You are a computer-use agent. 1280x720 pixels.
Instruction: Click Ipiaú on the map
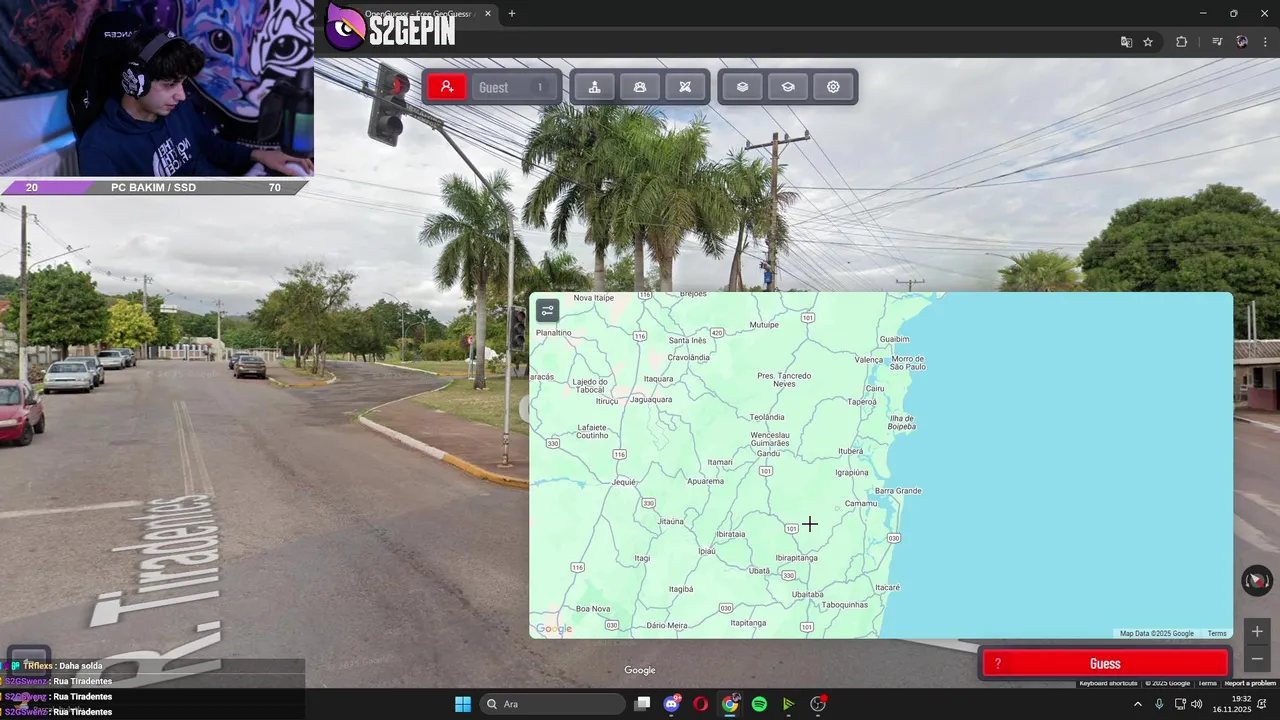tap(707, 551)
